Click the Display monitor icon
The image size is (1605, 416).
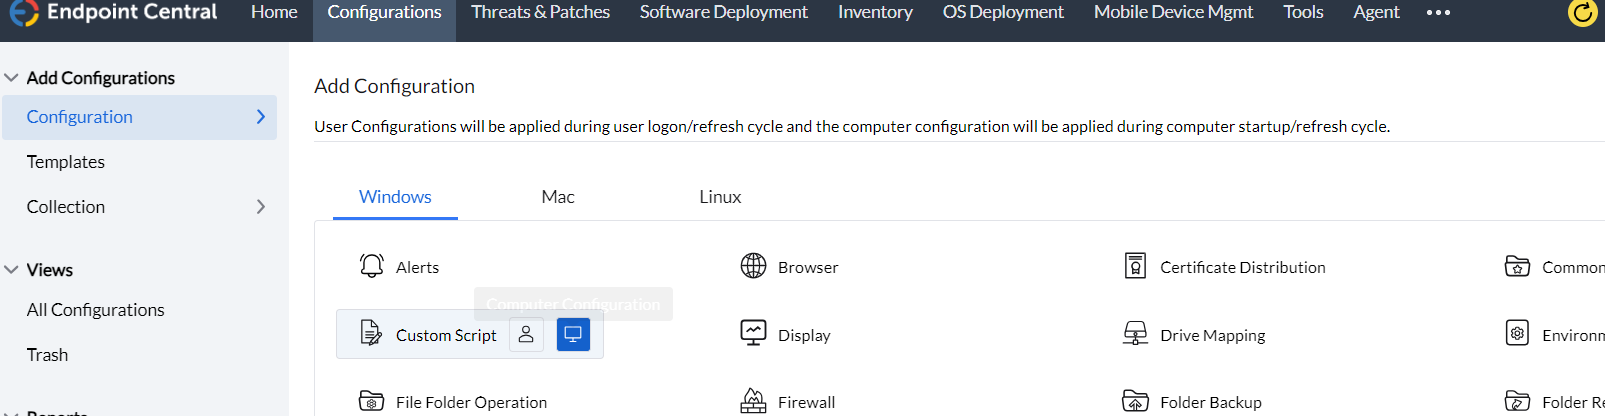click(x=753, y=334)
